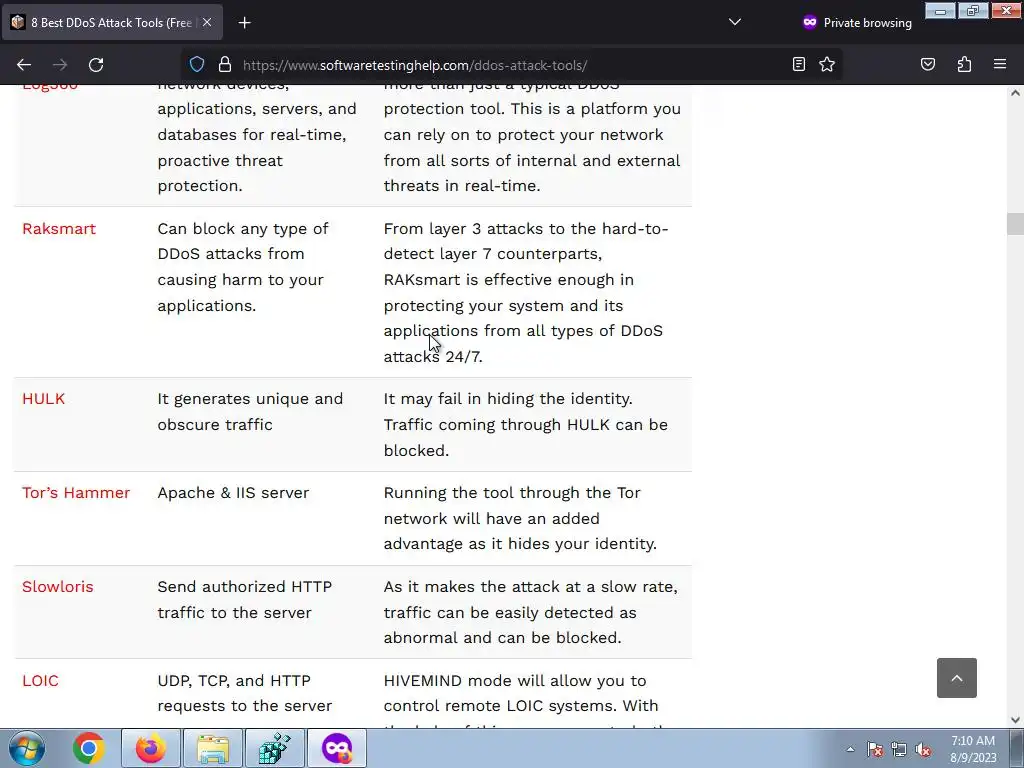Open the Tor's Hammer link
This screenshot has width=1024, height=768.
click(76, 493)
